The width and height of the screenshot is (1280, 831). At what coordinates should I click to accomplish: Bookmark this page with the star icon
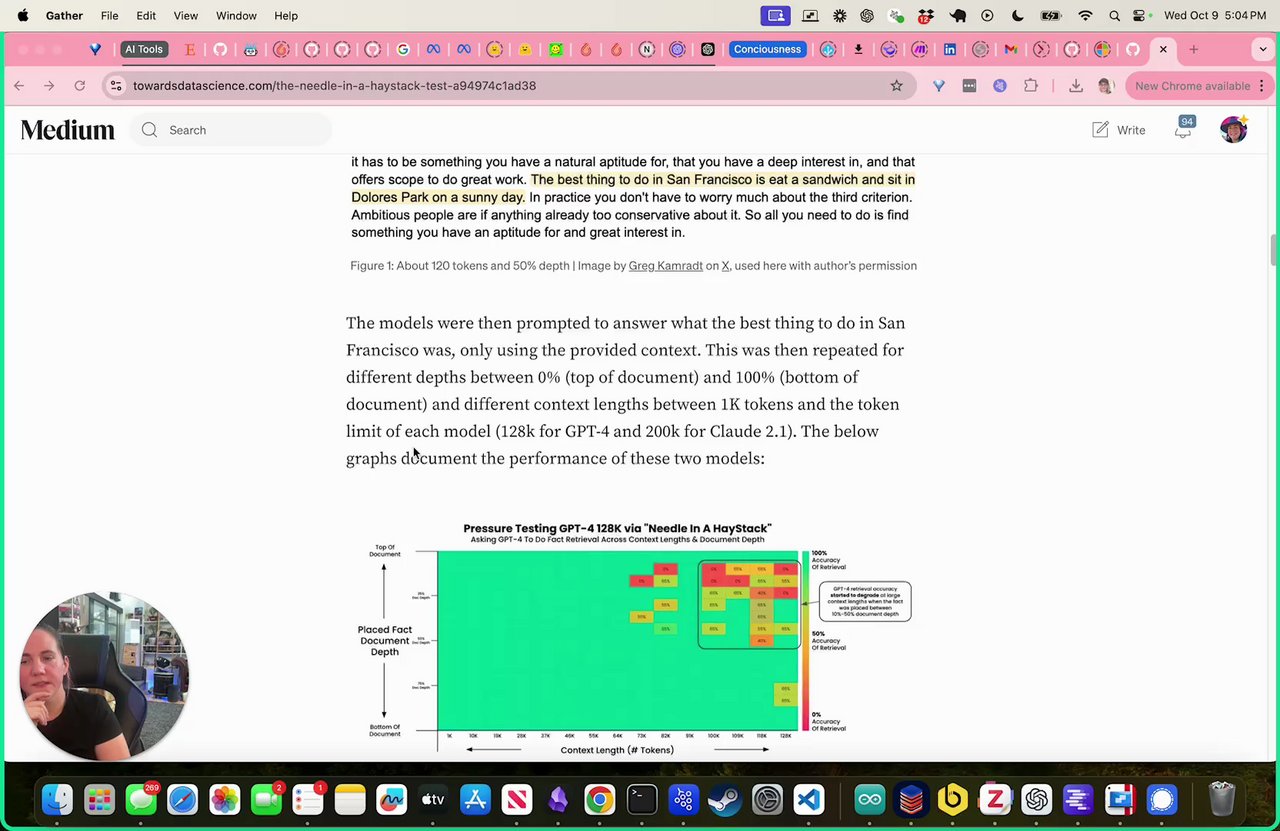[x=897, y=86]
